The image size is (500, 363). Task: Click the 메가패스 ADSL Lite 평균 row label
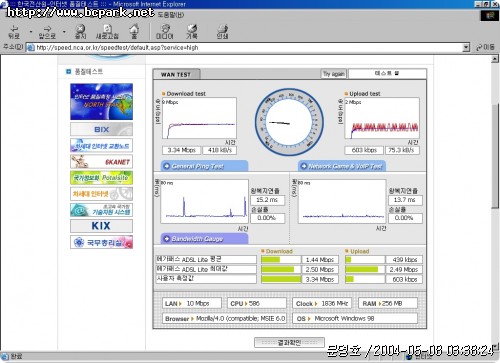[x=206, y=259]
